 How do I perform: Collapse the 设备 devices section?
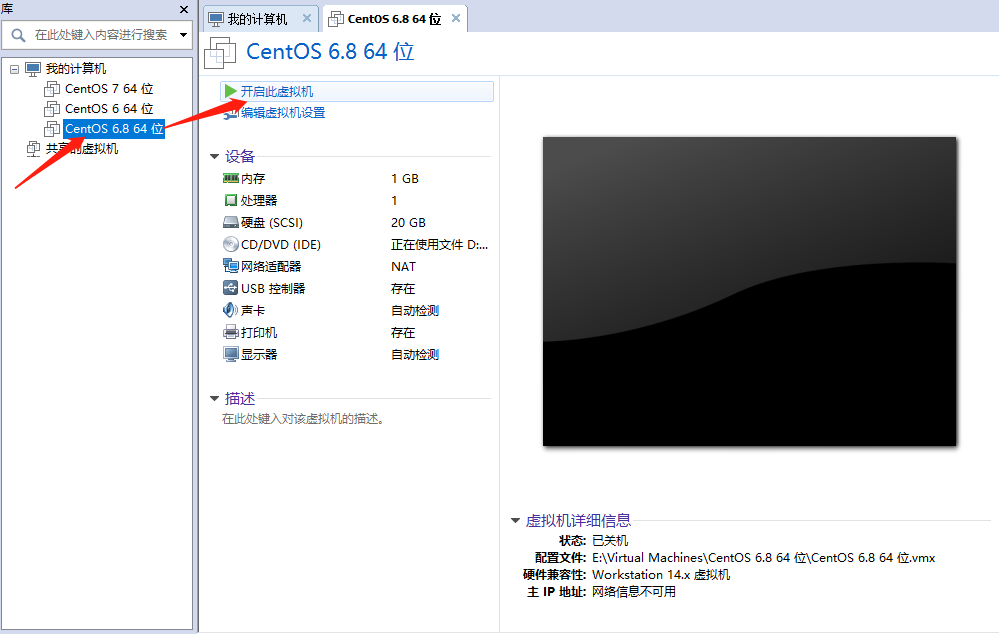tap(213, 156)
